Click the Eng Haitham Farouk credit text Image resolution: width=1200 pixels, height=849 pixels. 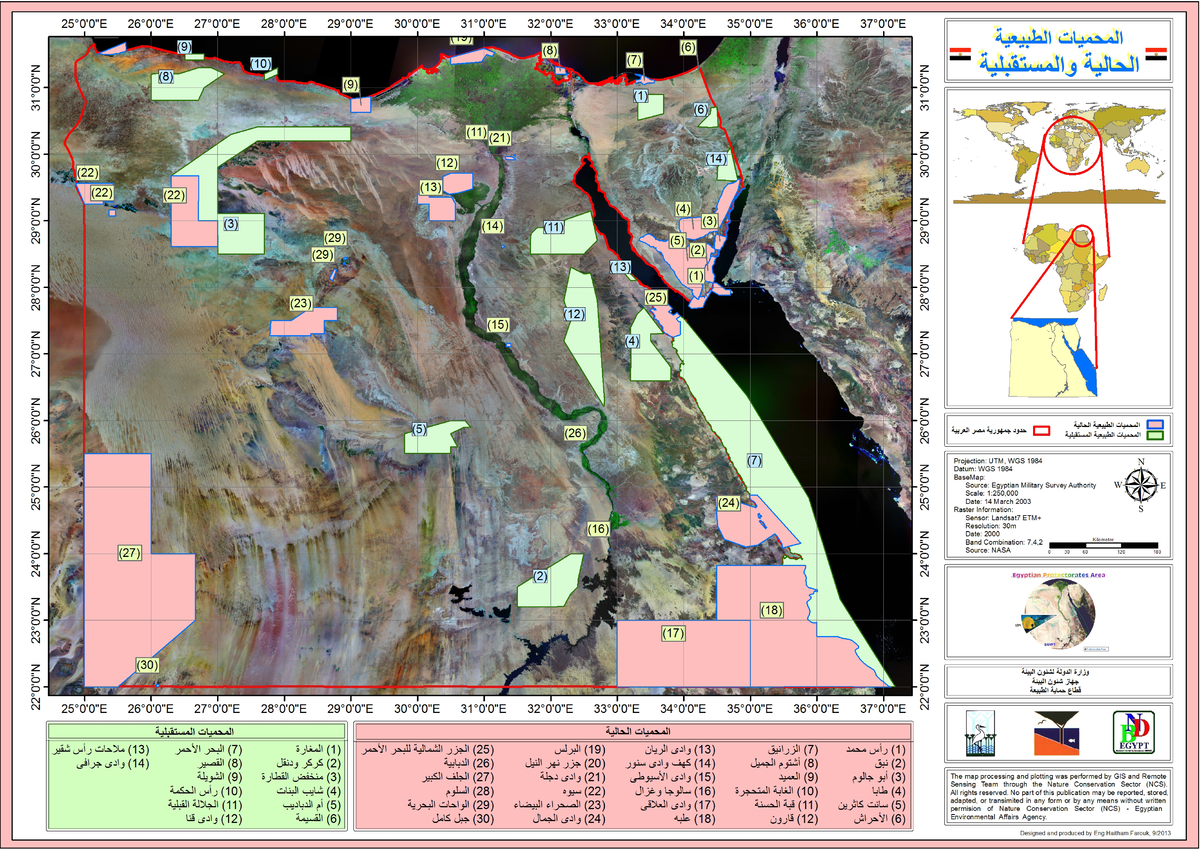pos(1096,832)
